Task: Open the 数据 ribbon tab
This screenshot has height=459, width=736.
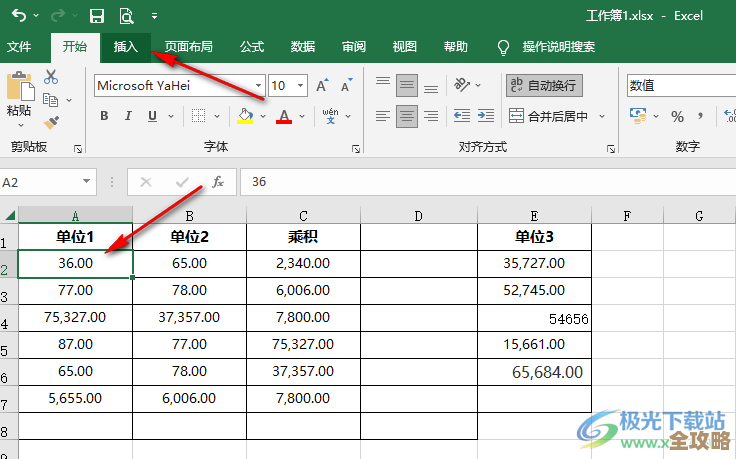Action: pyautogui.click(x=303, y=46)
